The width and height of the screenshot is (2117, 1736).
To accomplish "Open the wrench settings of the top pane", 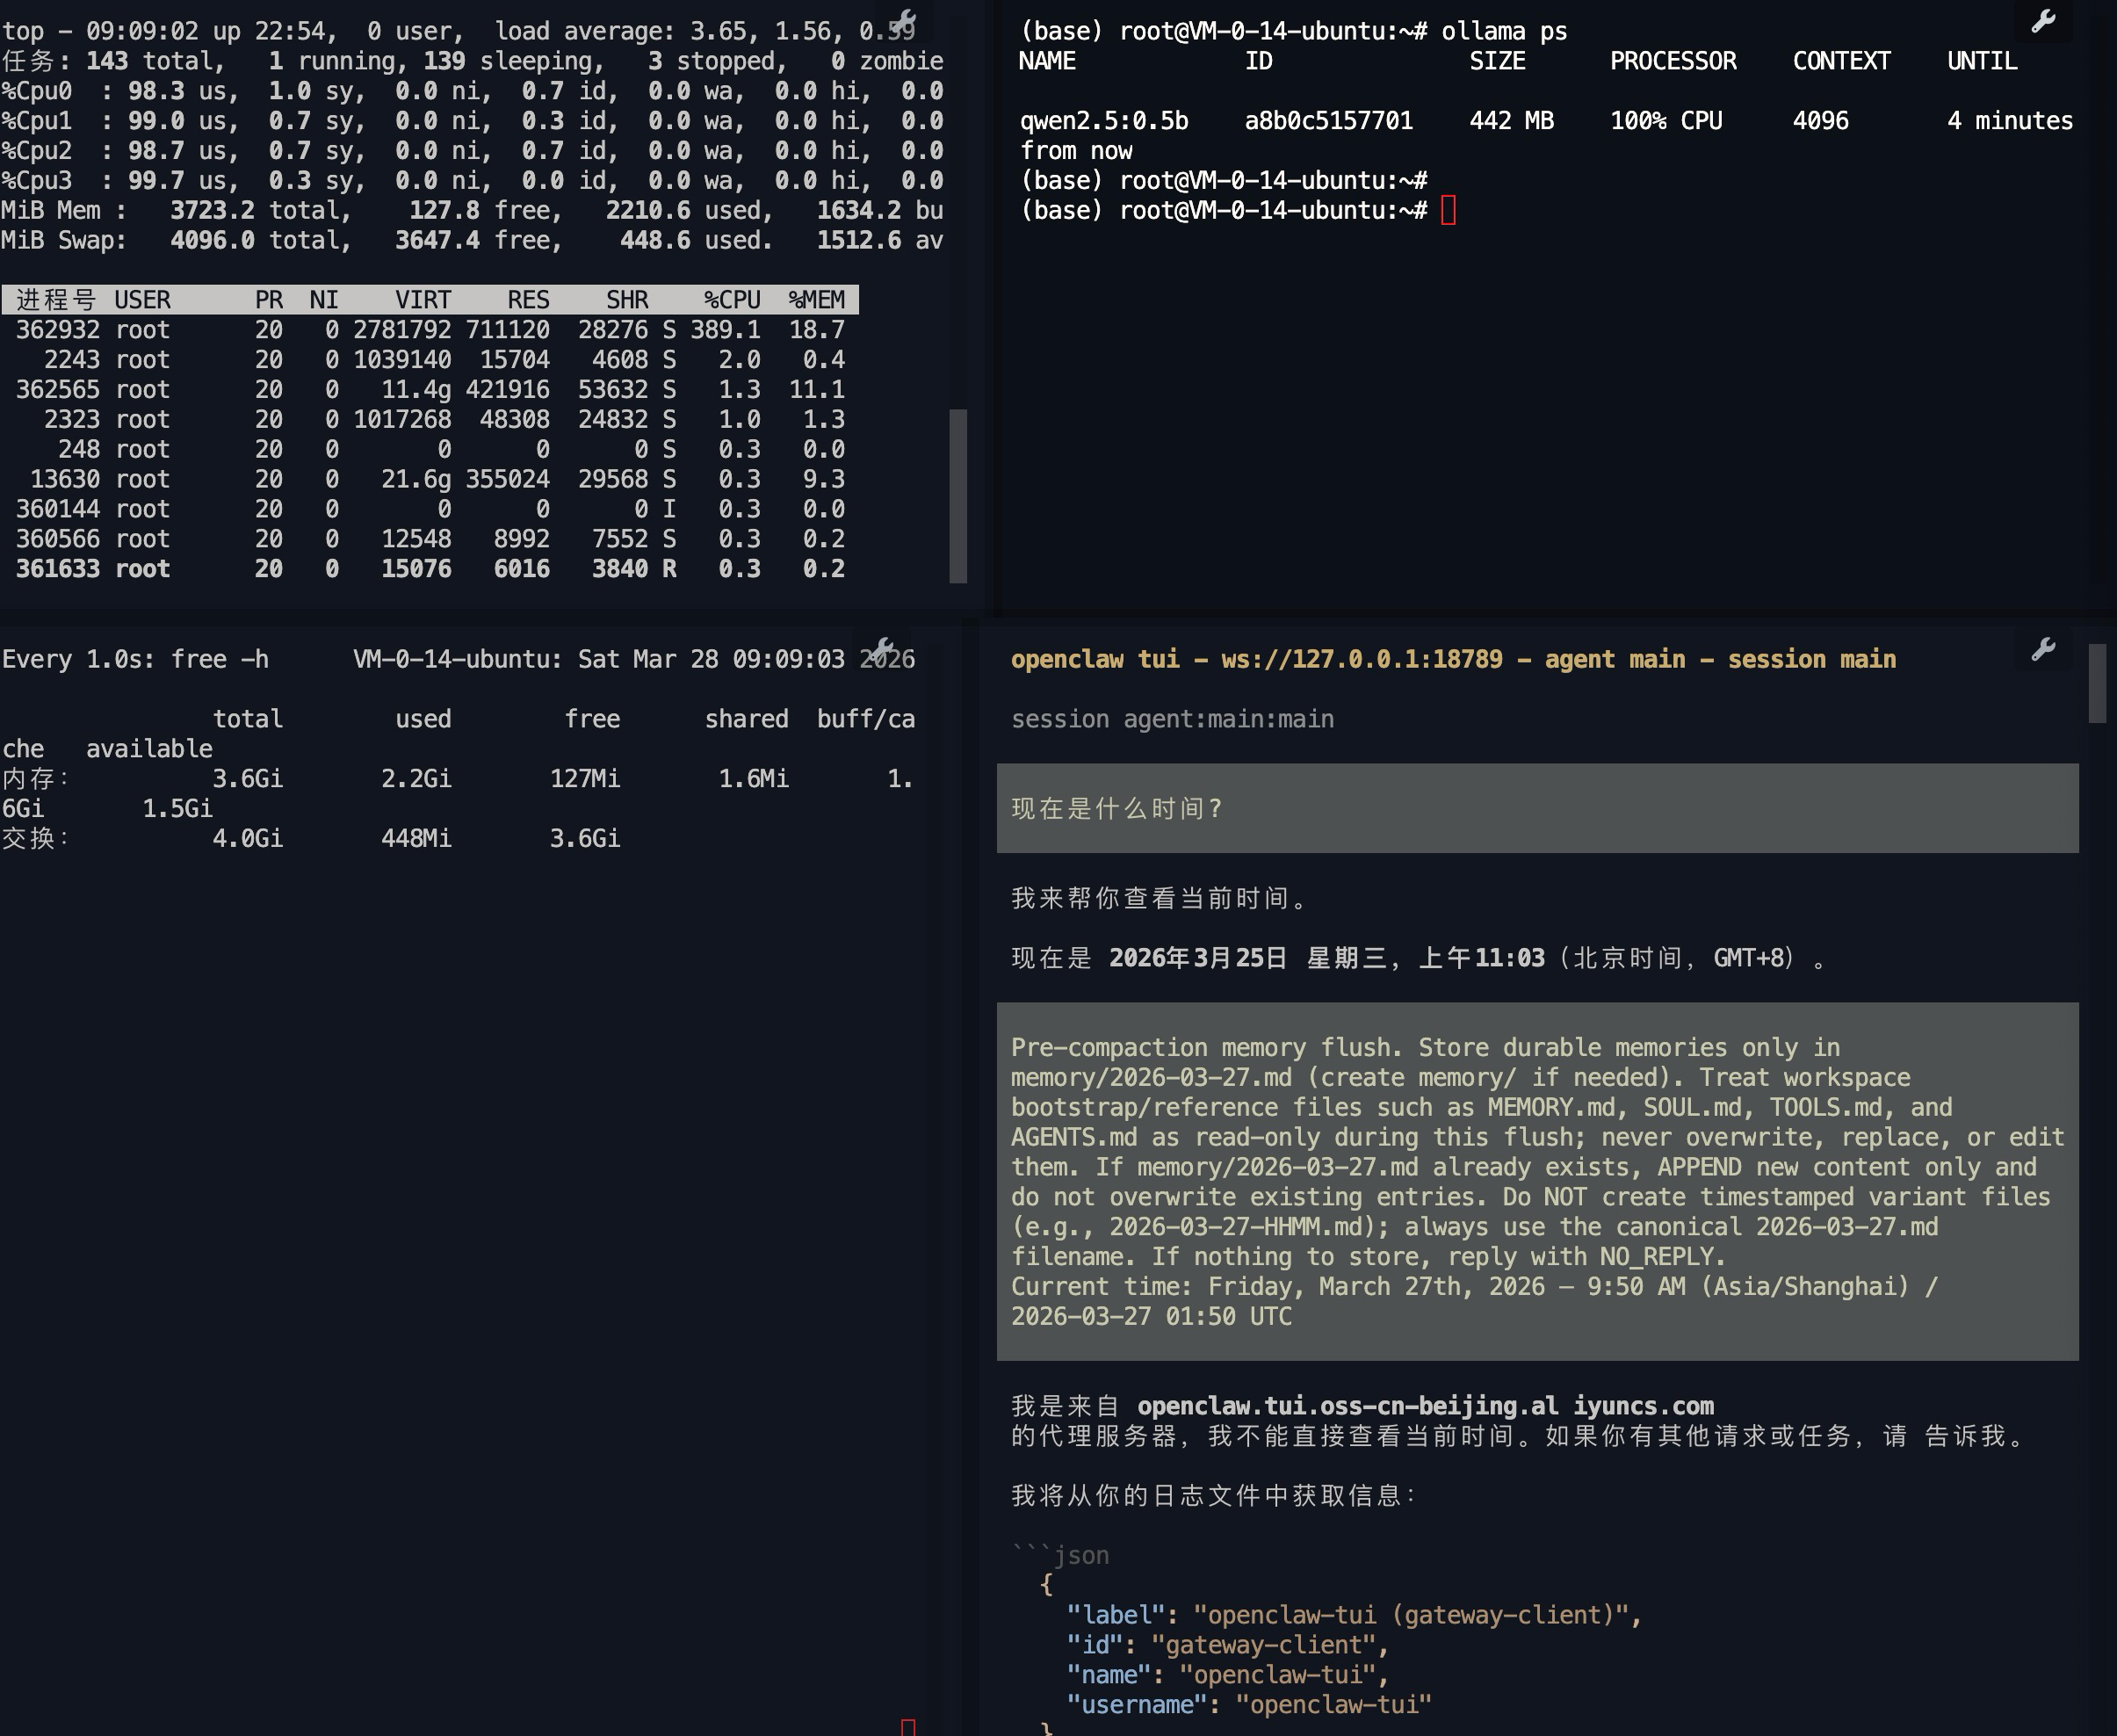I will [x=904, y=21].
